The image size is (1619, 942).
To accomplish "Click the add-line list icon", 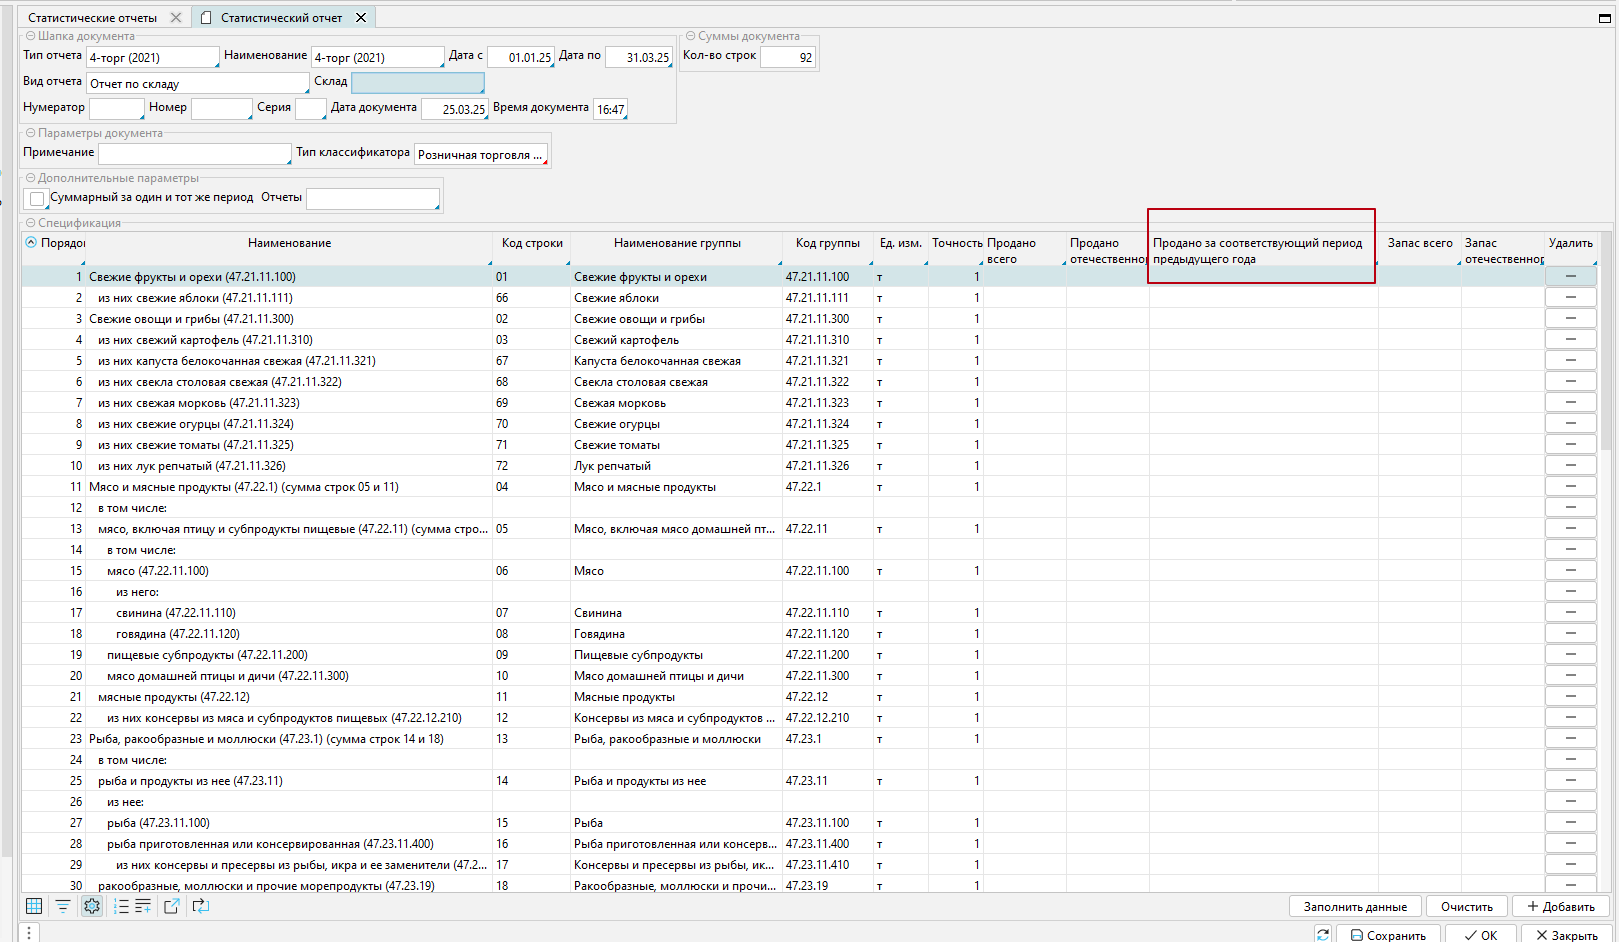I will click(143, 906).
